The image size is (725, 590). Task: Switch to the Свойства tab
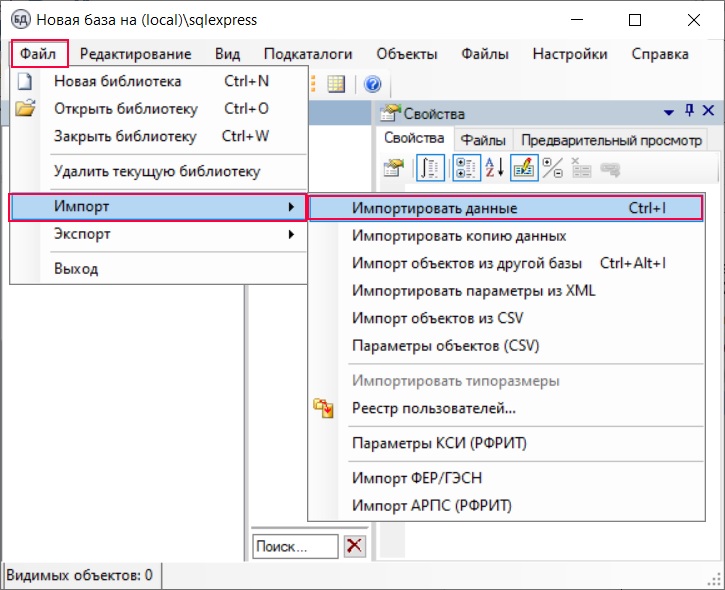414,138
